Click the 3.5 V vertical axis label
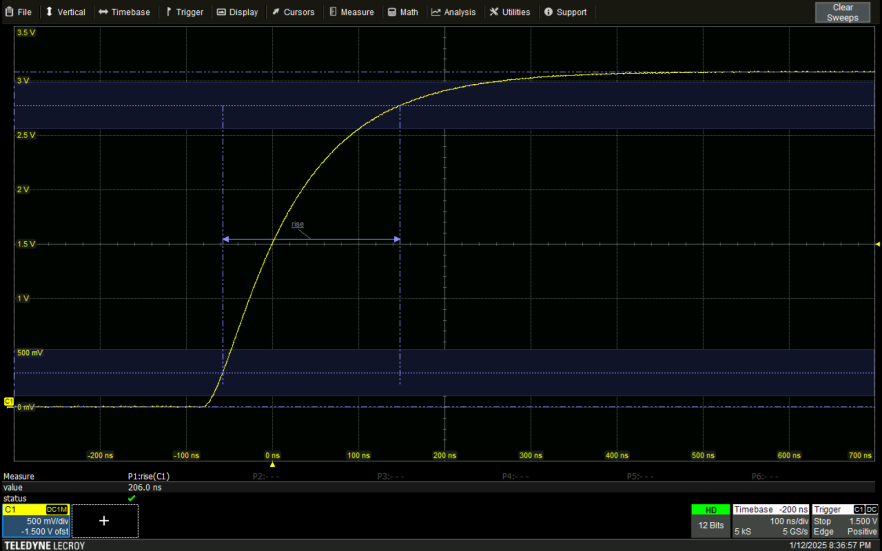Image resolution: width=882 pixels, height=551 pixels. click(26, 33)
